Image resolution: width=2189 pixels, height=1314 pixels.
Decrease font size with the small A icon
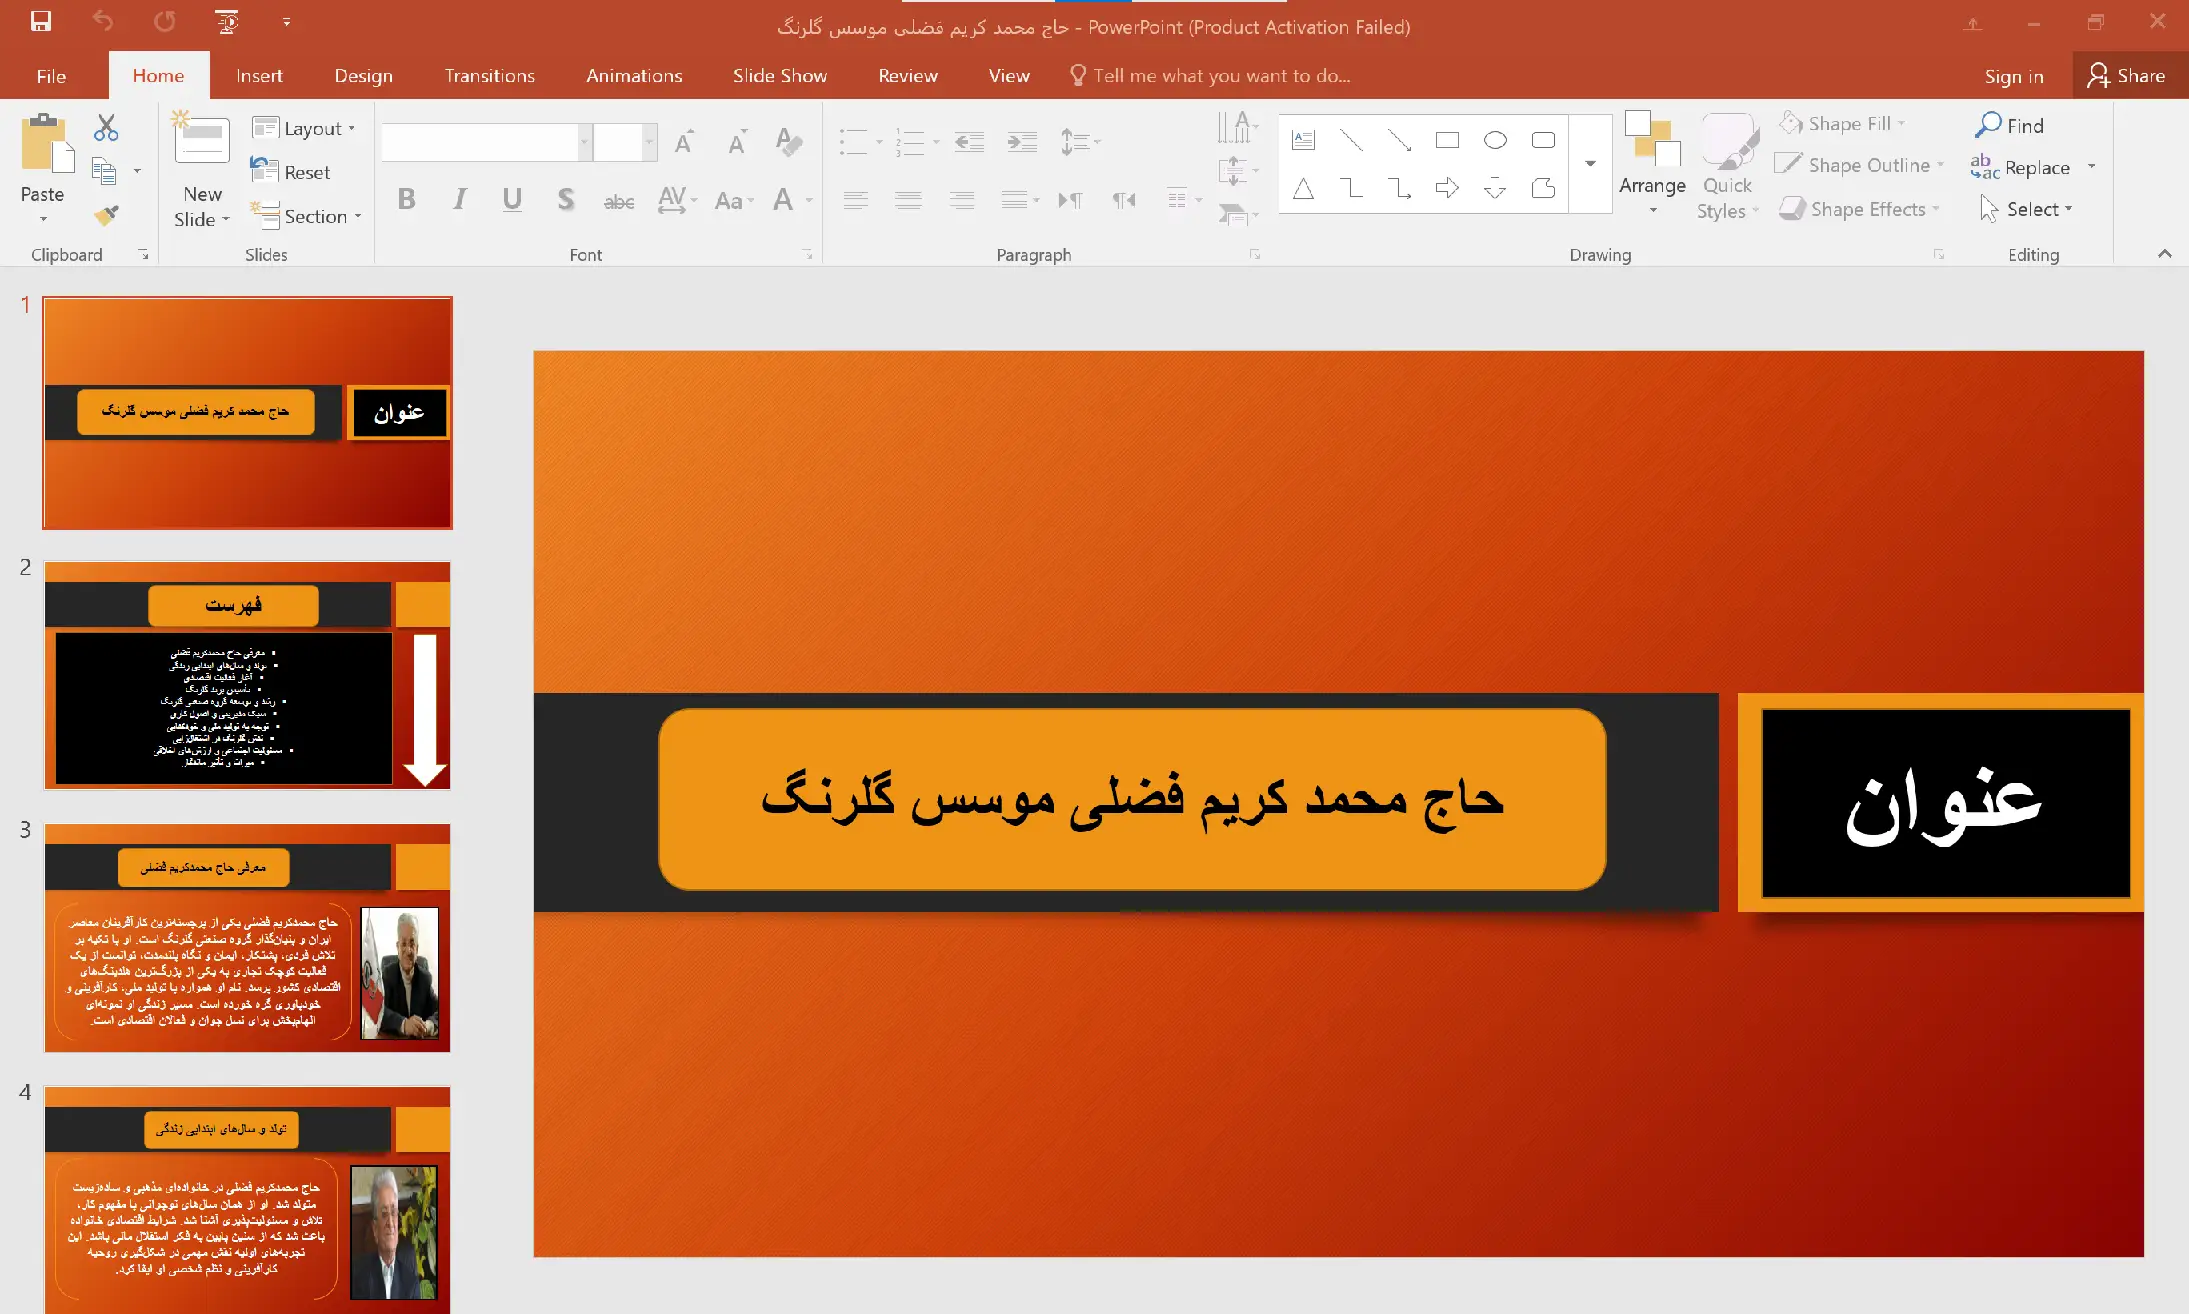pos(737,142)
